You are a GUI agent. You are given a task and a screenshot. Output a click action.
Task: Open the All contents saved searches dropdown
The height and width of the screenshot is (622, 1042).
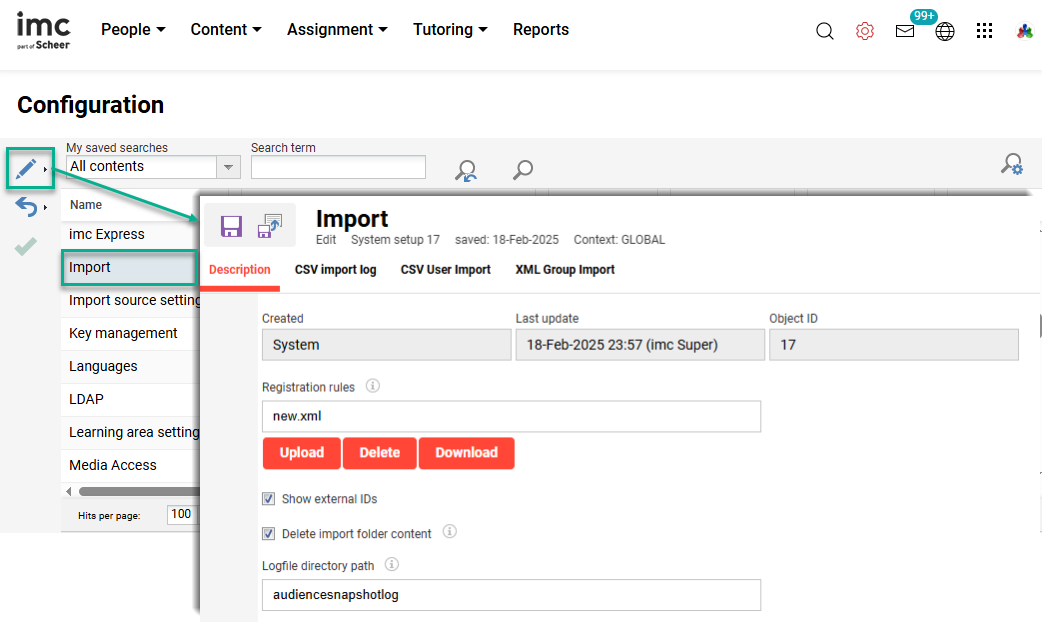coord(228,167)
